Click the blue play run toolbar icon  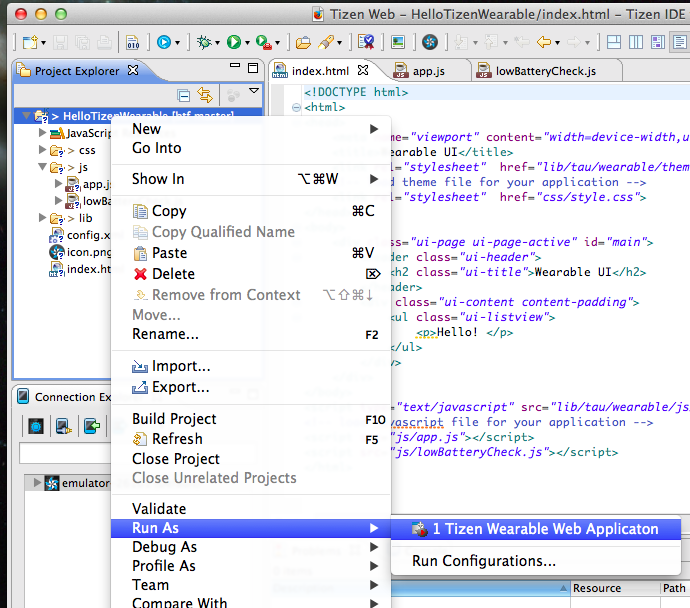pyautogui.click(x=164, y=42)
